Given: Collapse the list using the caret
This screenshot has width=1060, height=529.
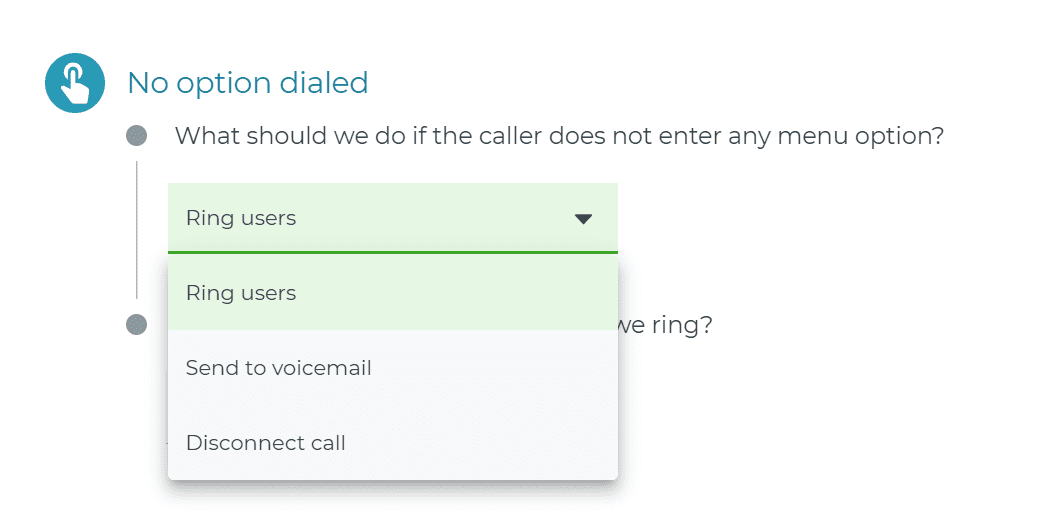Looking at the screenshot, I should [x=583, y=219].
